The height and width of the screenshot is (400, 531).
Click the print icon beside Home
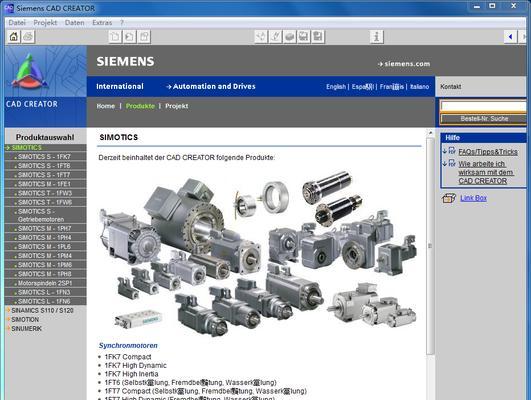[28, 37]
